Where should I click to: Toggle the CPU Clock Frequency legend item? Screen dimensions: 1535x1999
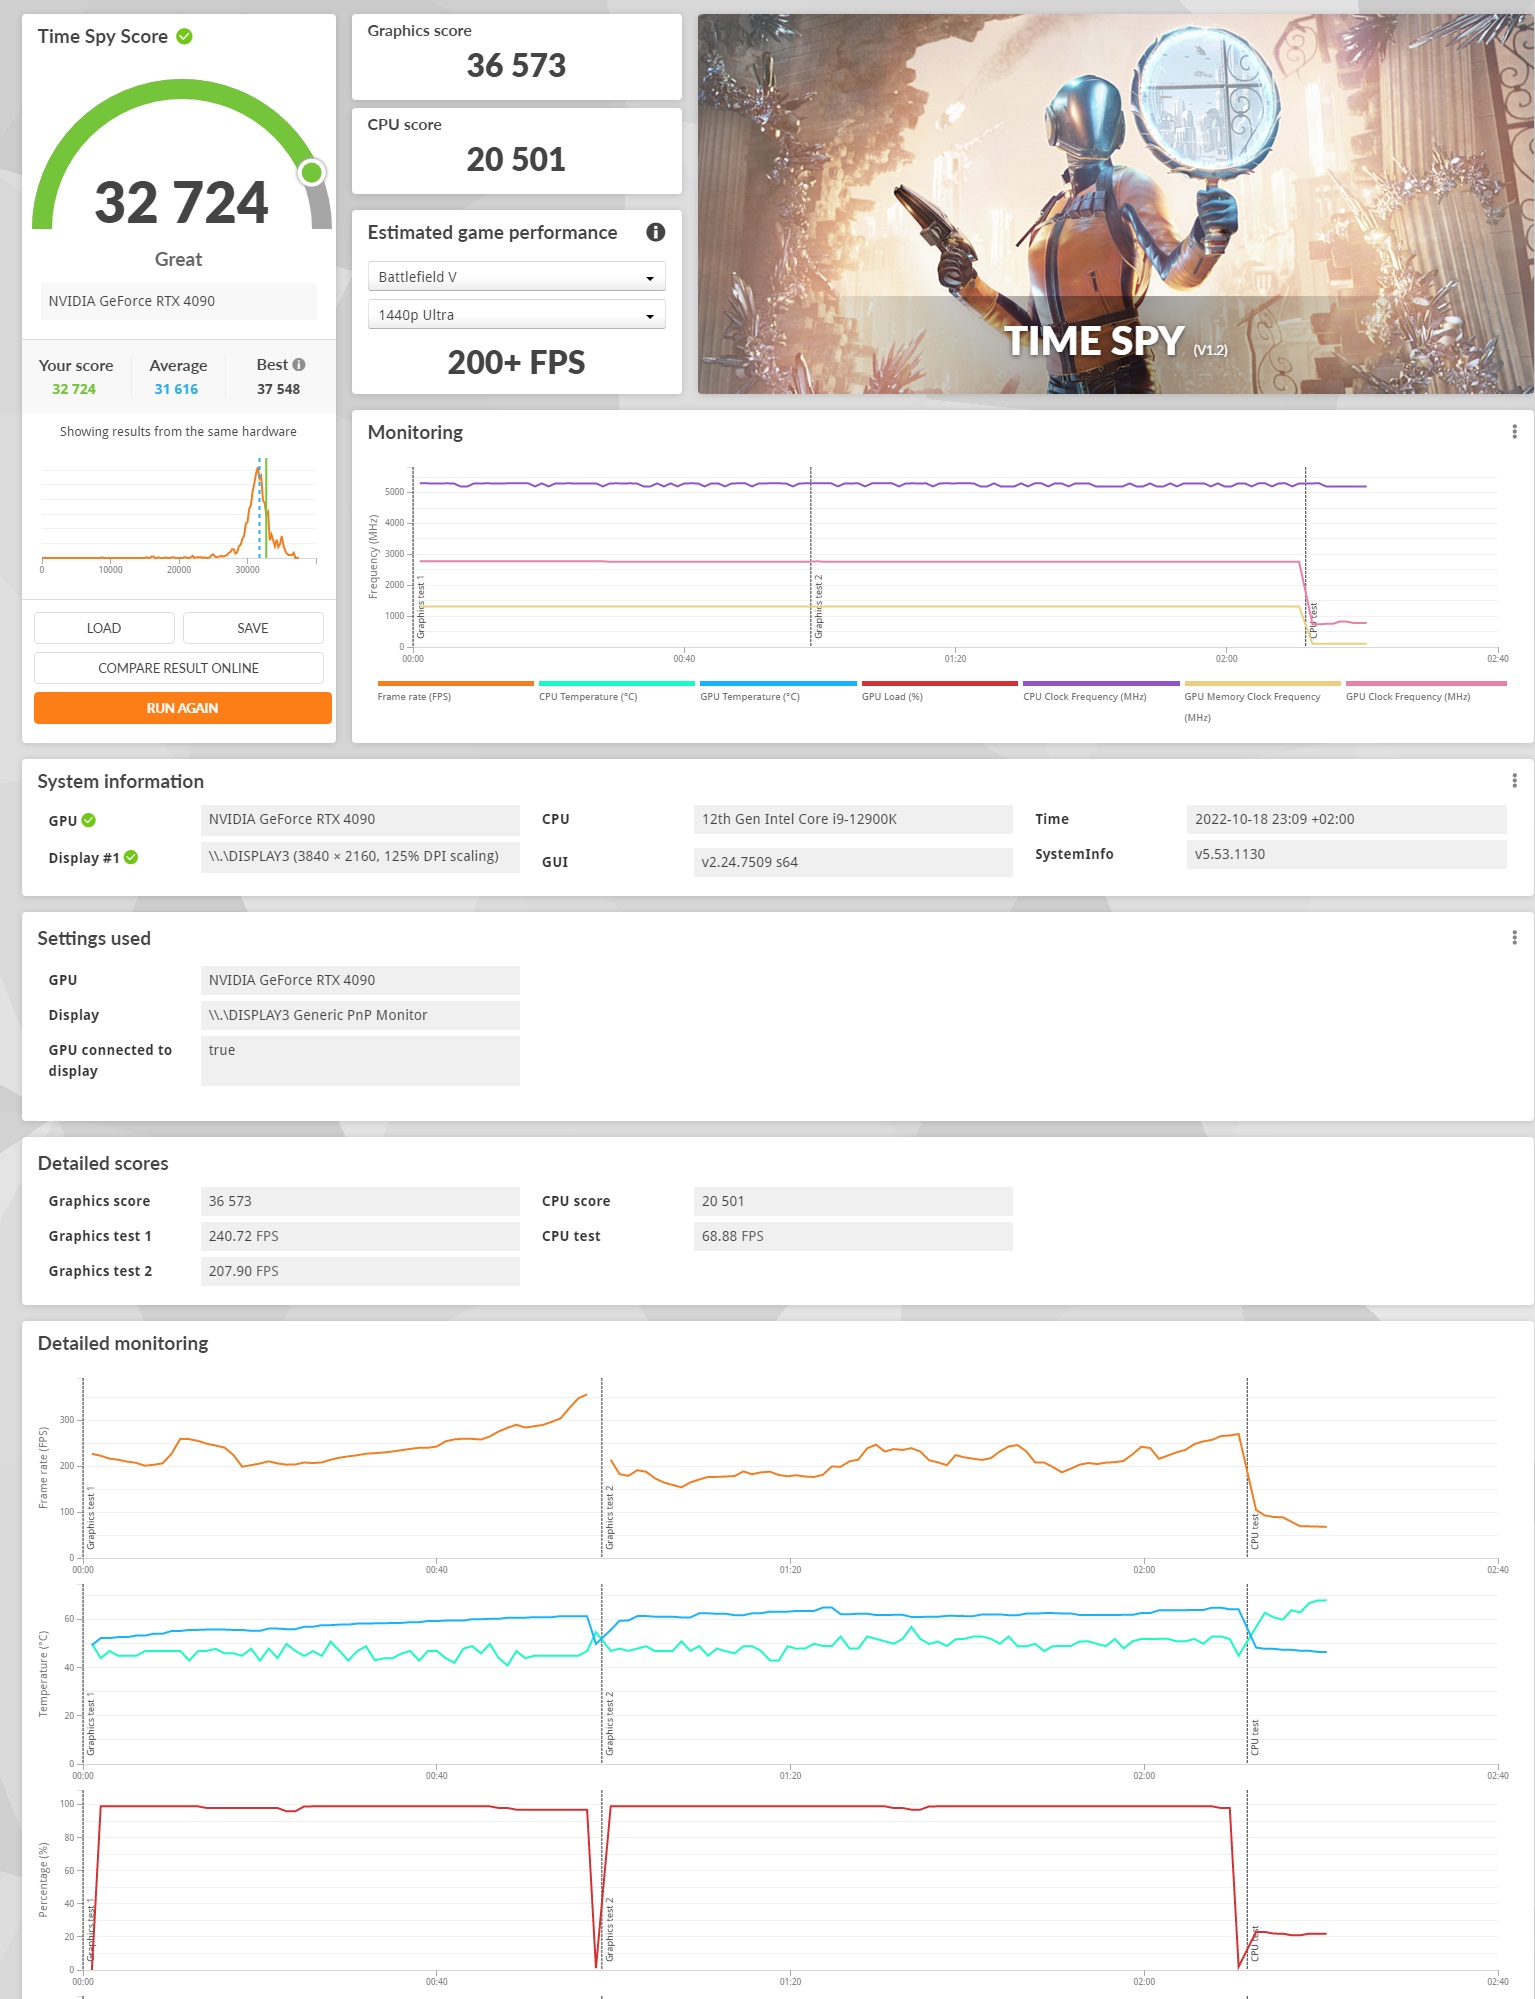point(1101,692)
